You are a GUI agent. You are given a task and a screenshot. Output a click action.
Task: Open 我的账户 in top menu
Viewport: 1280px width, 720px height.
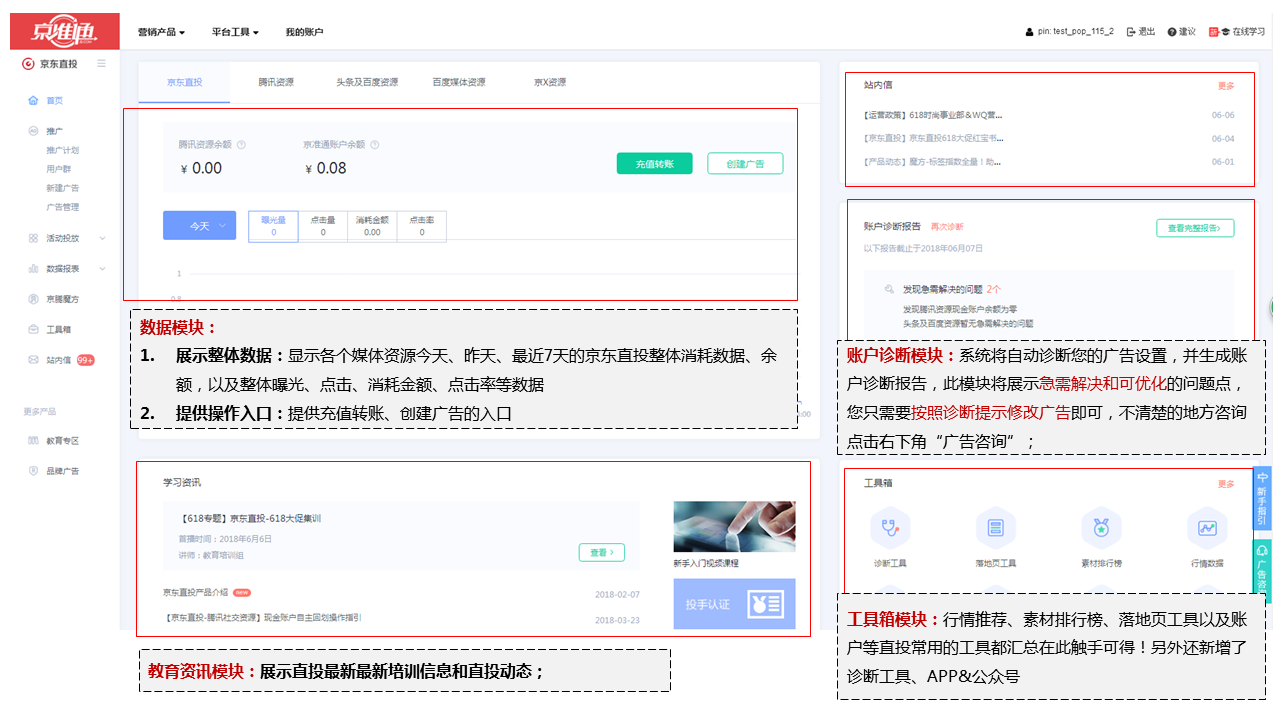coord(304,32)
